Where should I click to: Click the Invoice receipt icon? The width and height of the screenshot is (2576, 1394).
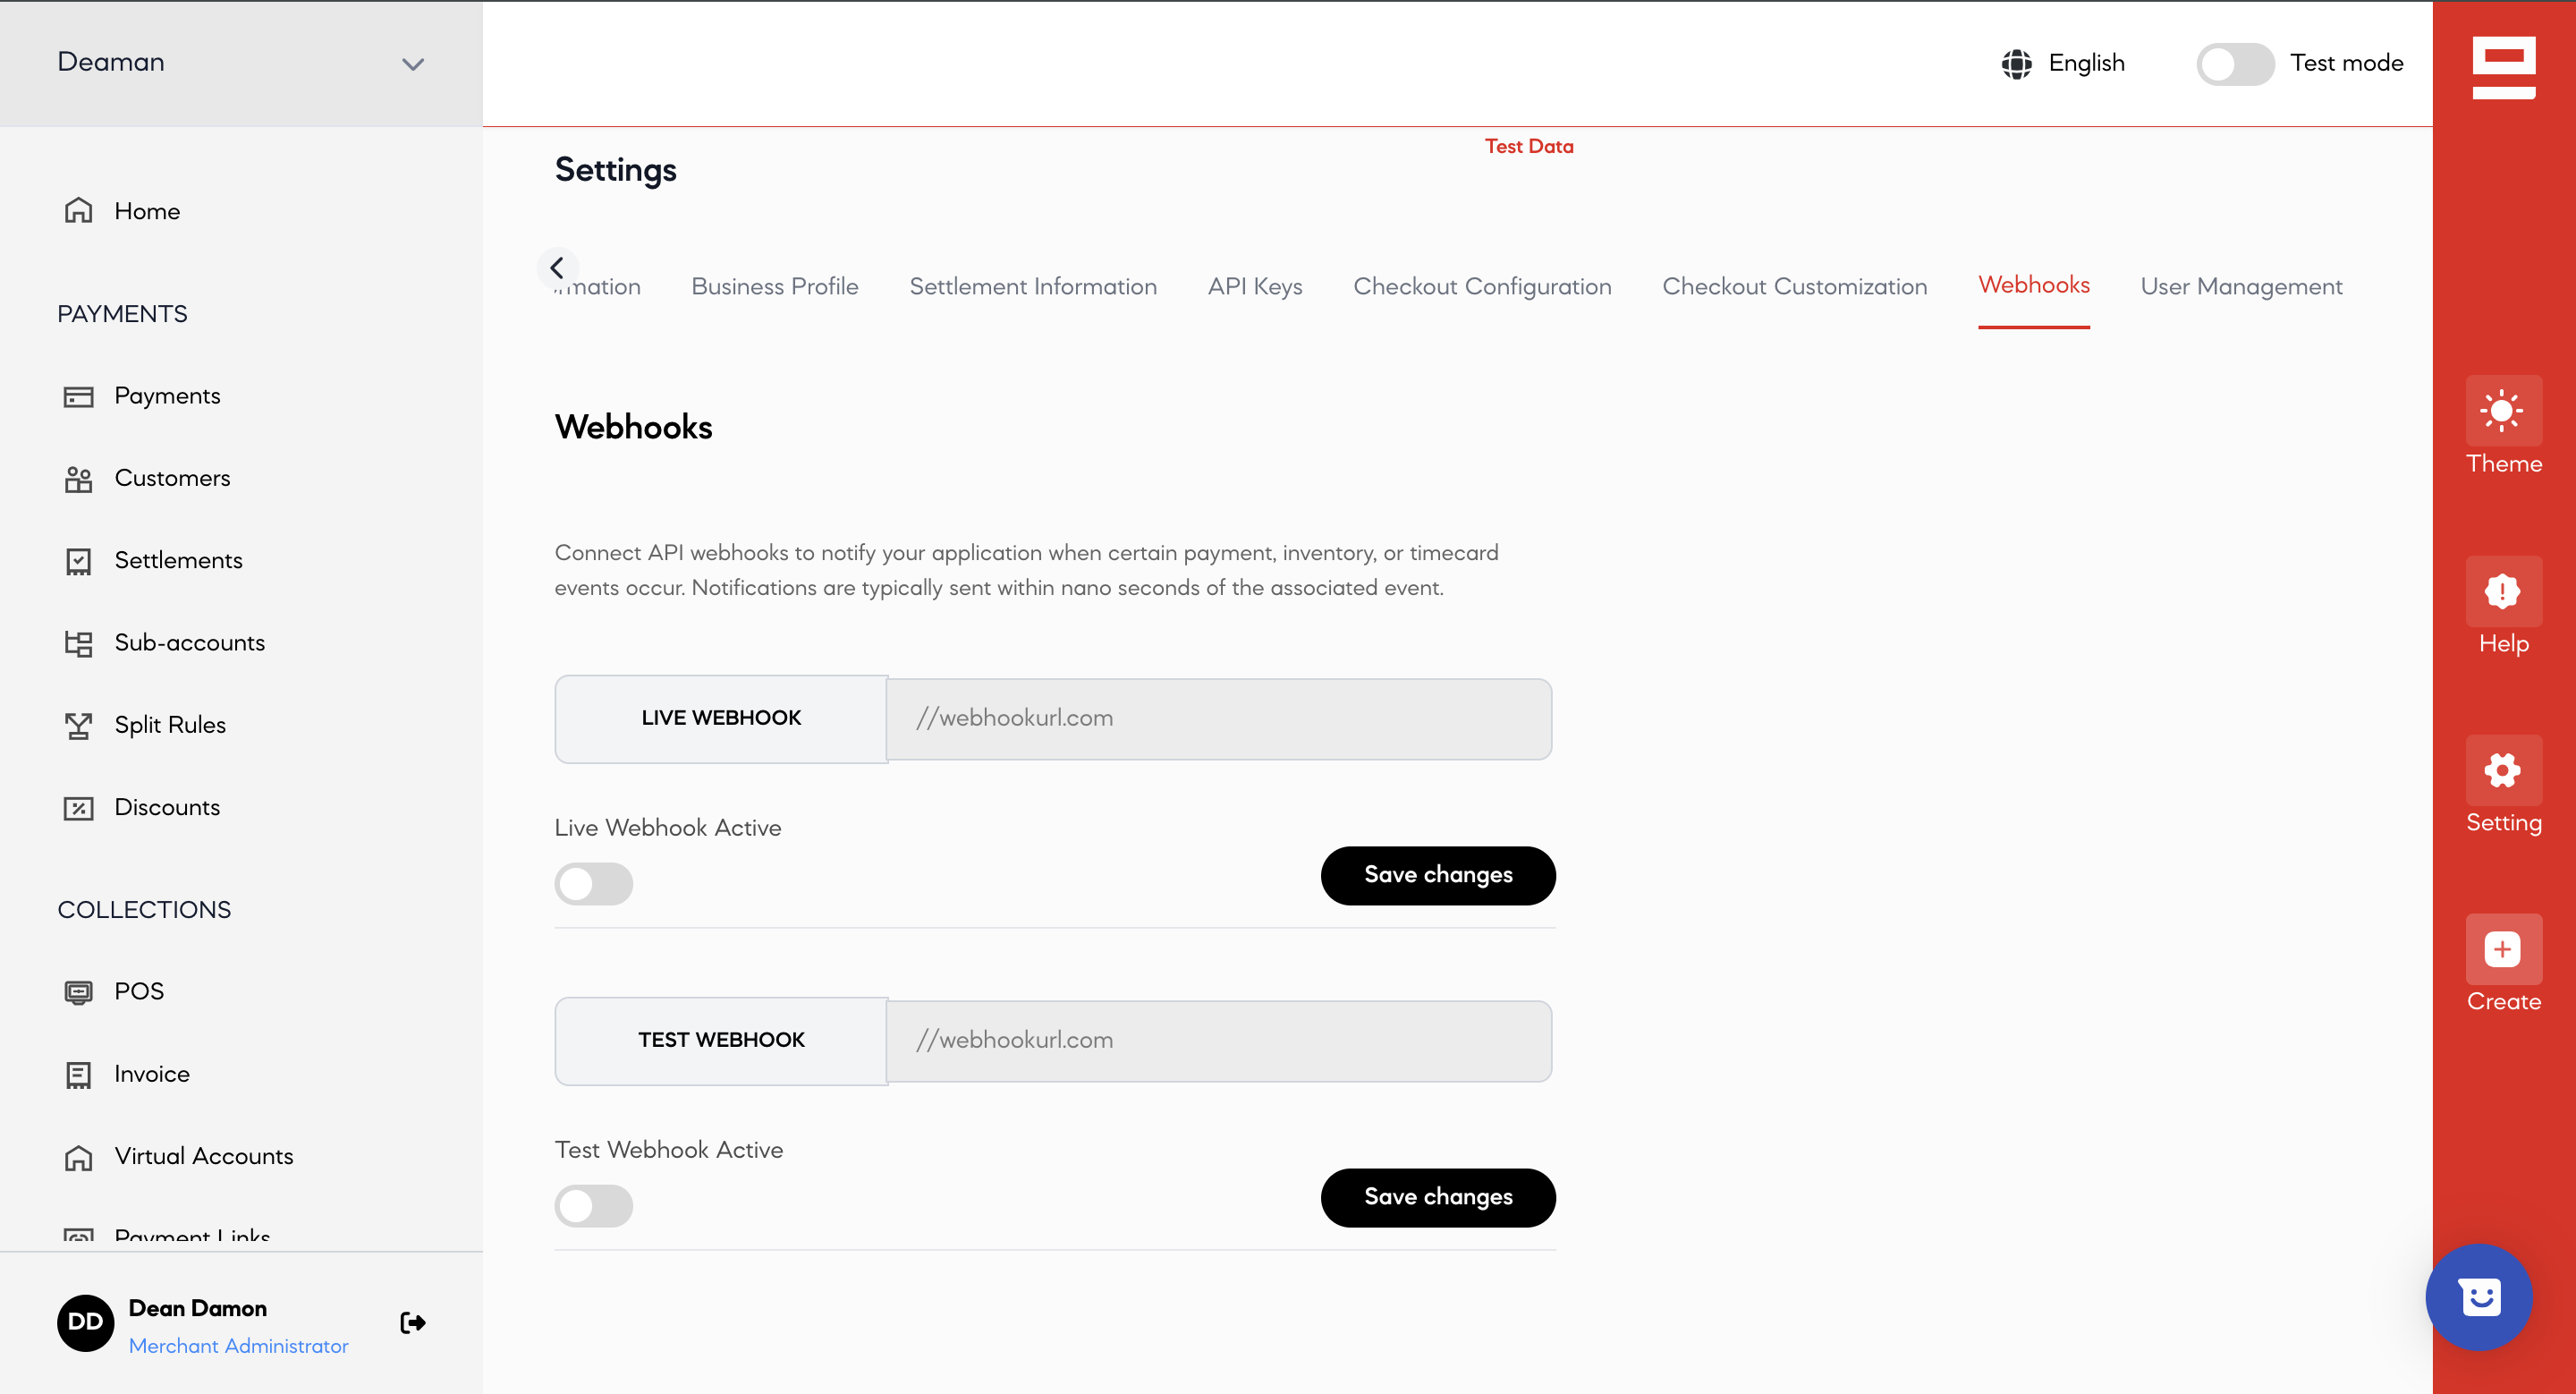[78, 1075]
